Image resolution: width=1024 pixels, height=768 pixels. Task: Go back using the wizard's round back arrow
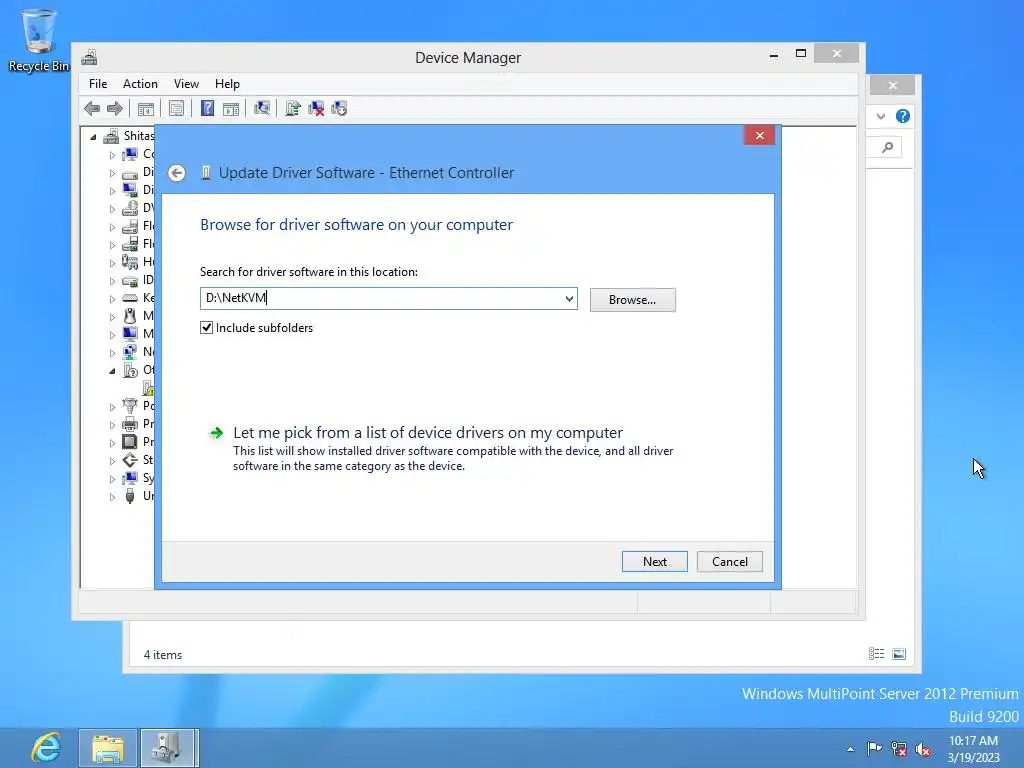[x=176, y=173]
